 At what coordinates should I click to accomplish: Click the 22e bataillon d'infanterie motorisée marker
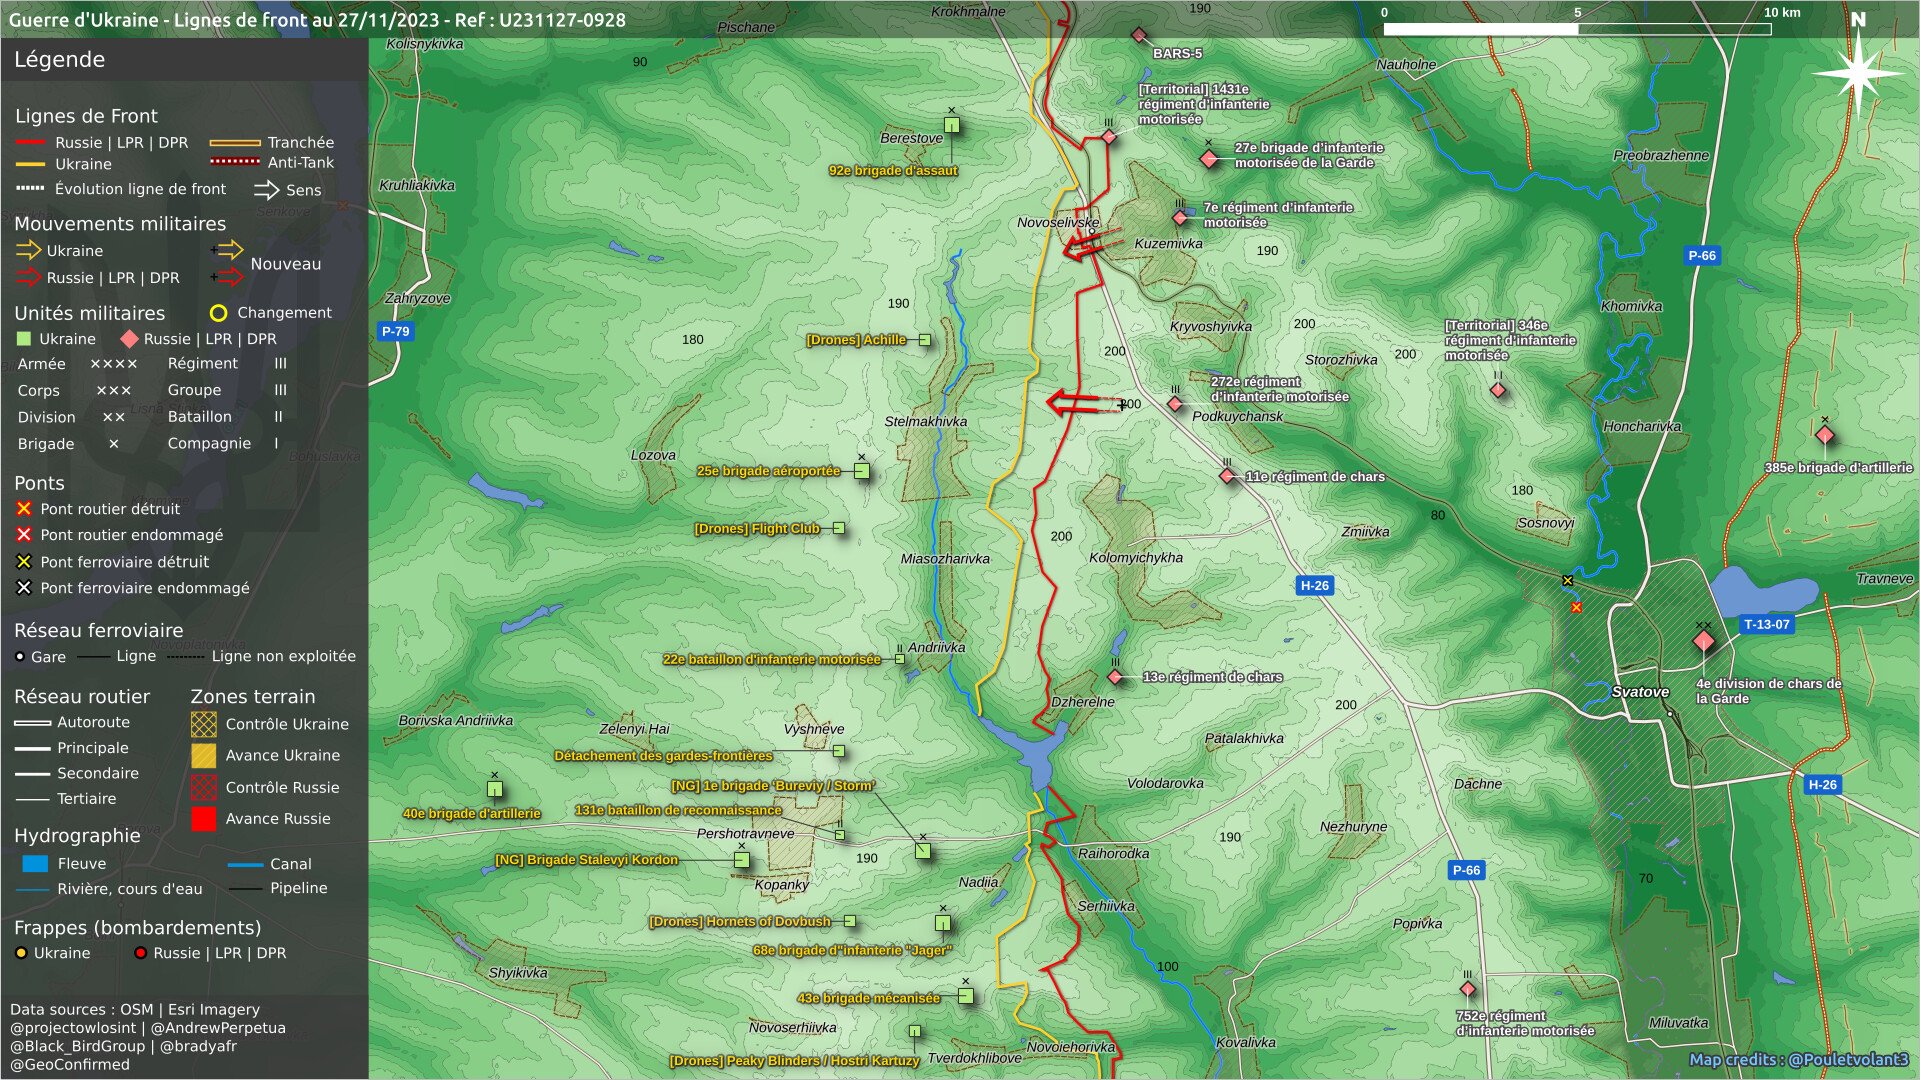tap(900, 659)
